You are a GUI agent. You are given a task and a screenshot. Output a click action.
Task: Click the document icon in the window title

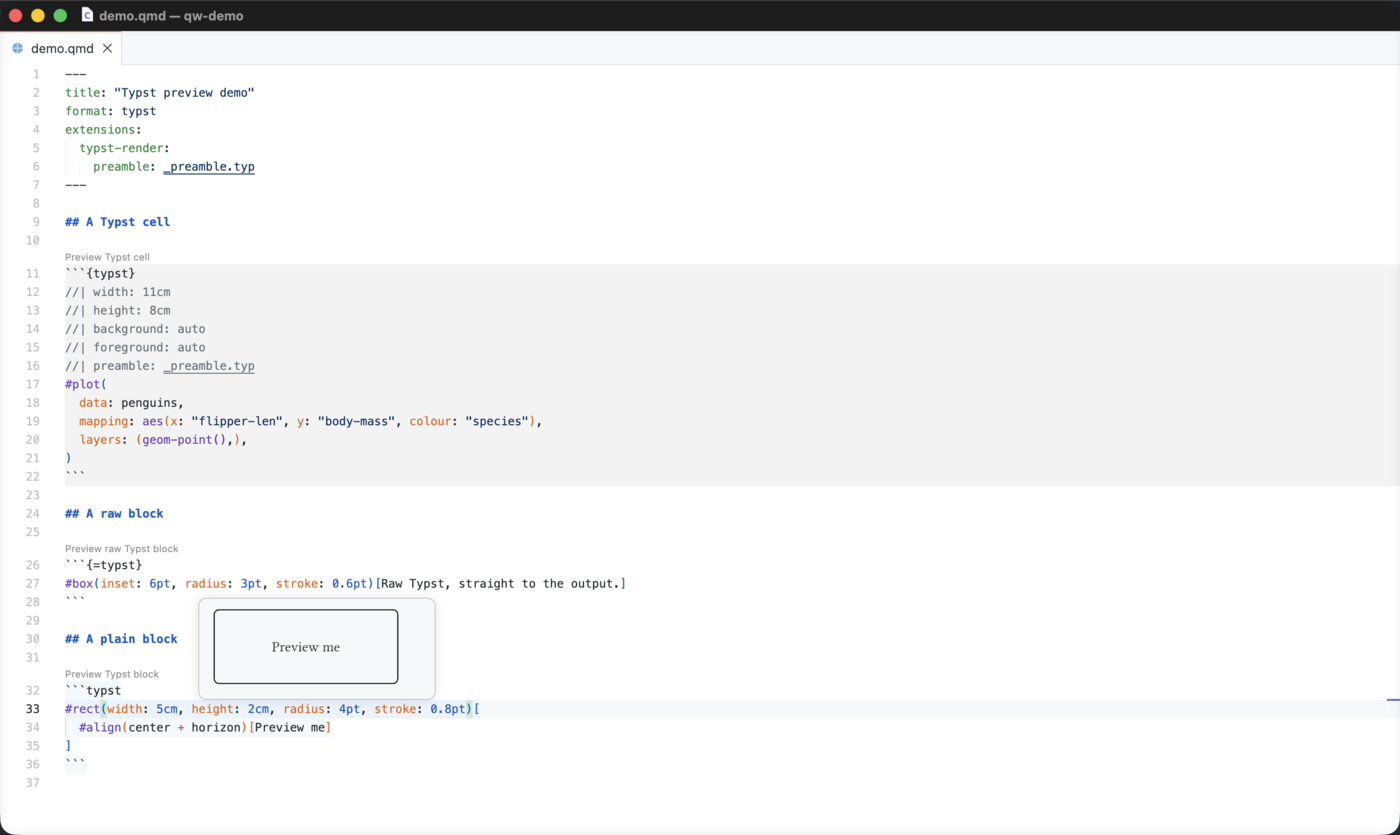[87, 15]
